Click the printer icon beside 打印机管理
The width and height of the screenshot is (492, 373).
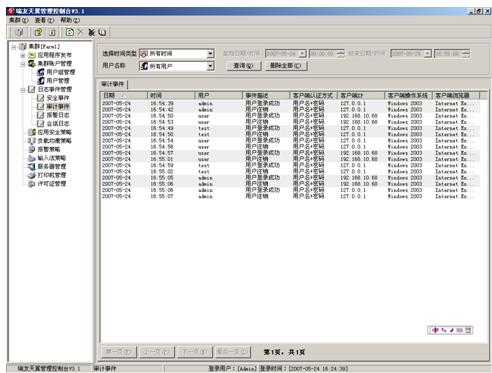[32, 175]
